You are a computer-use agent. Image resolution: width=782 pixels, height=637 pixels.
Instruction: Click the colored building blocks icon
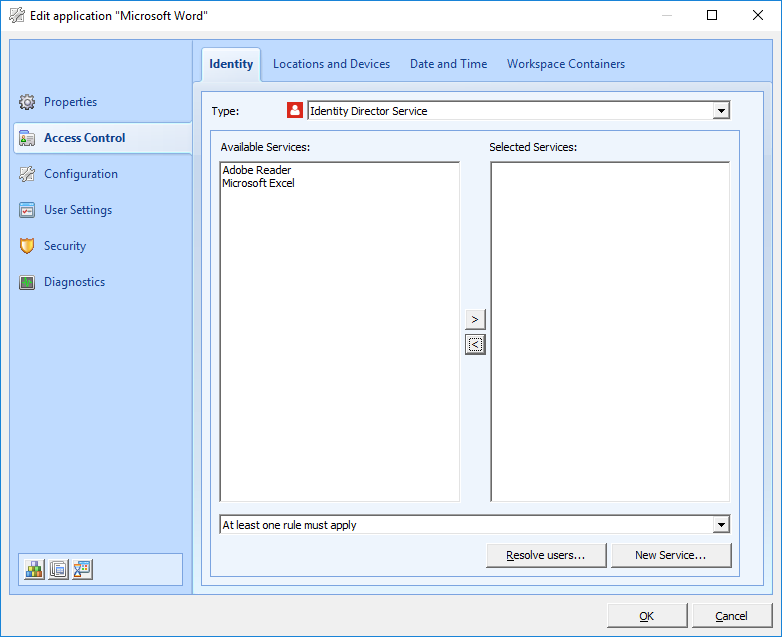(x=35, y=569)
